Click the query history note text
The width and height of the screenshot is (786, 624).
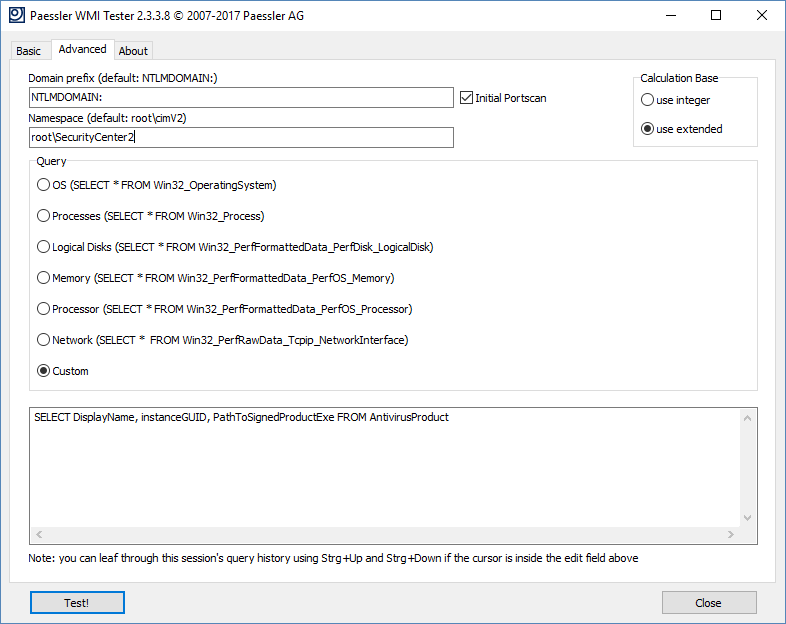click(333, 558)
